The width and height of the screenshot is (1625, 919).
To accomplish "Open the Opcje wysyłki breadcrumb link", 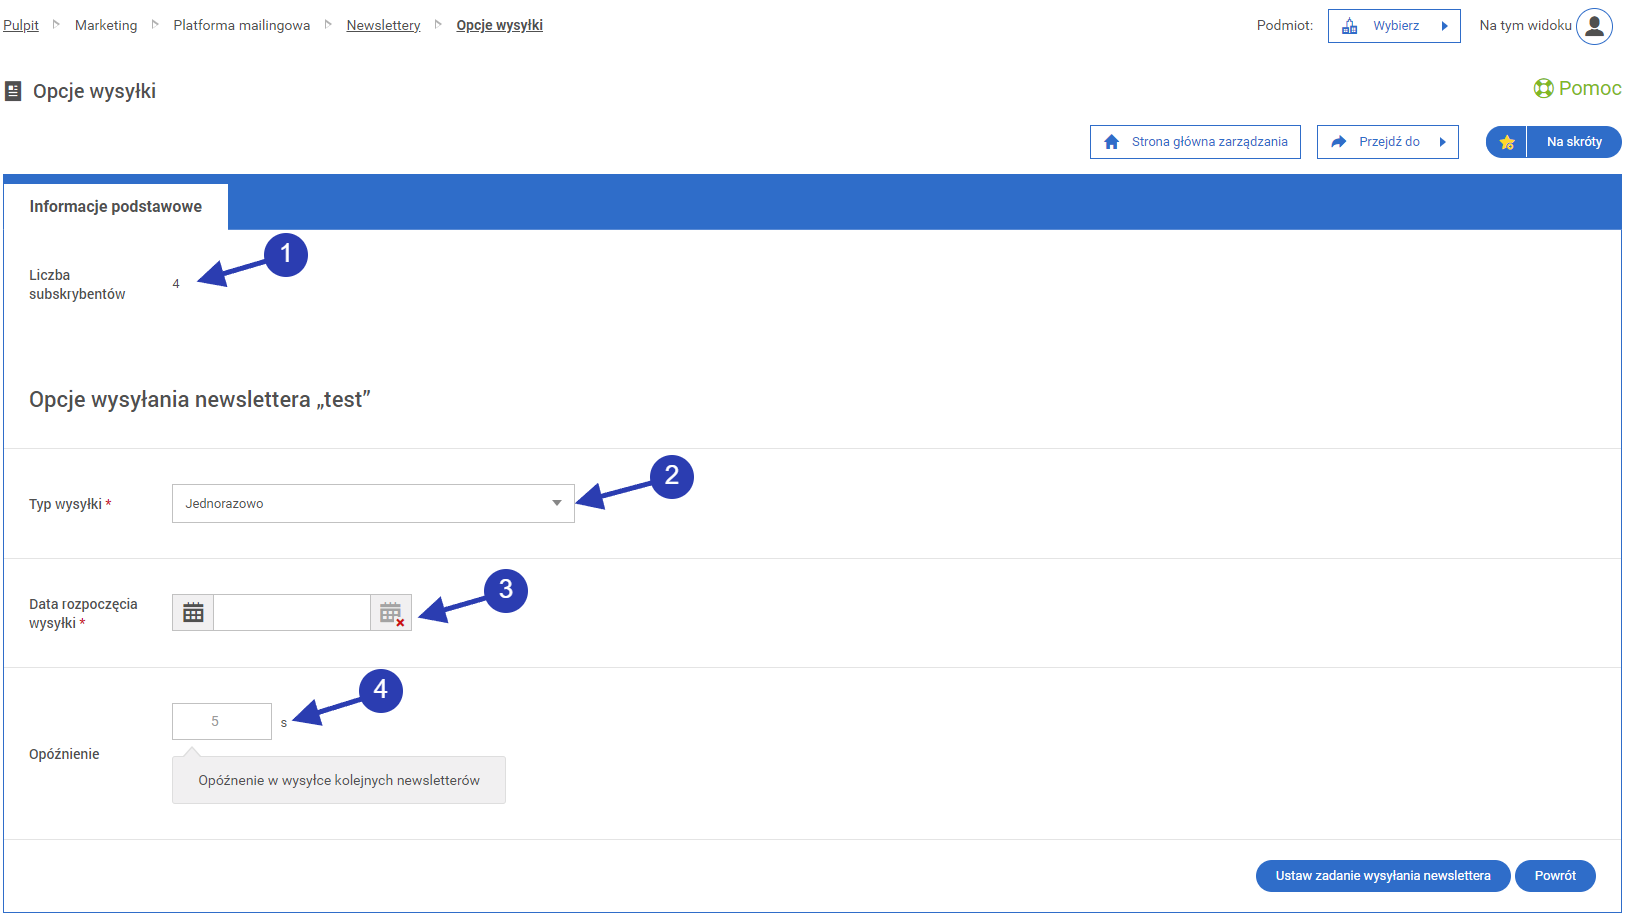I will pyautogui.click(x=499, y=25).
